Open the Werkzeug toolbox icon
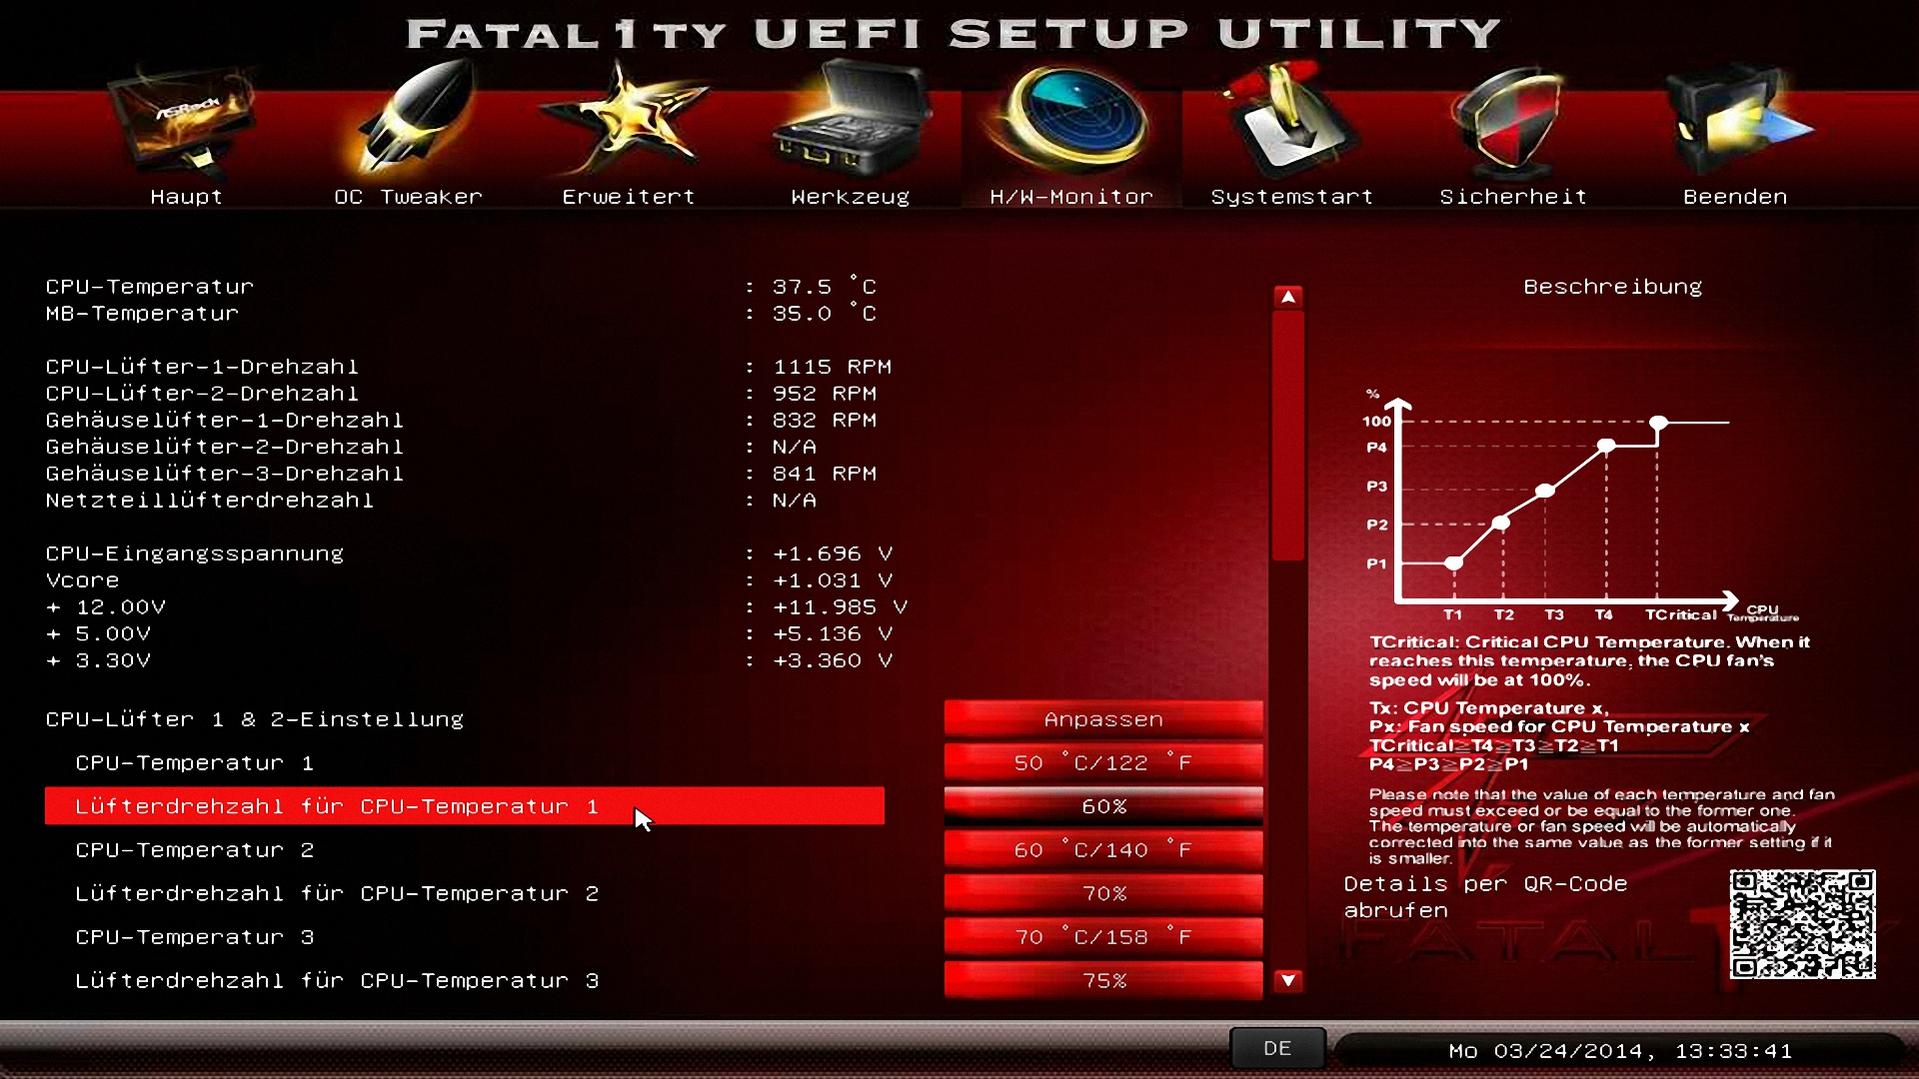The image size is (1919, 1079). (851, 120)
